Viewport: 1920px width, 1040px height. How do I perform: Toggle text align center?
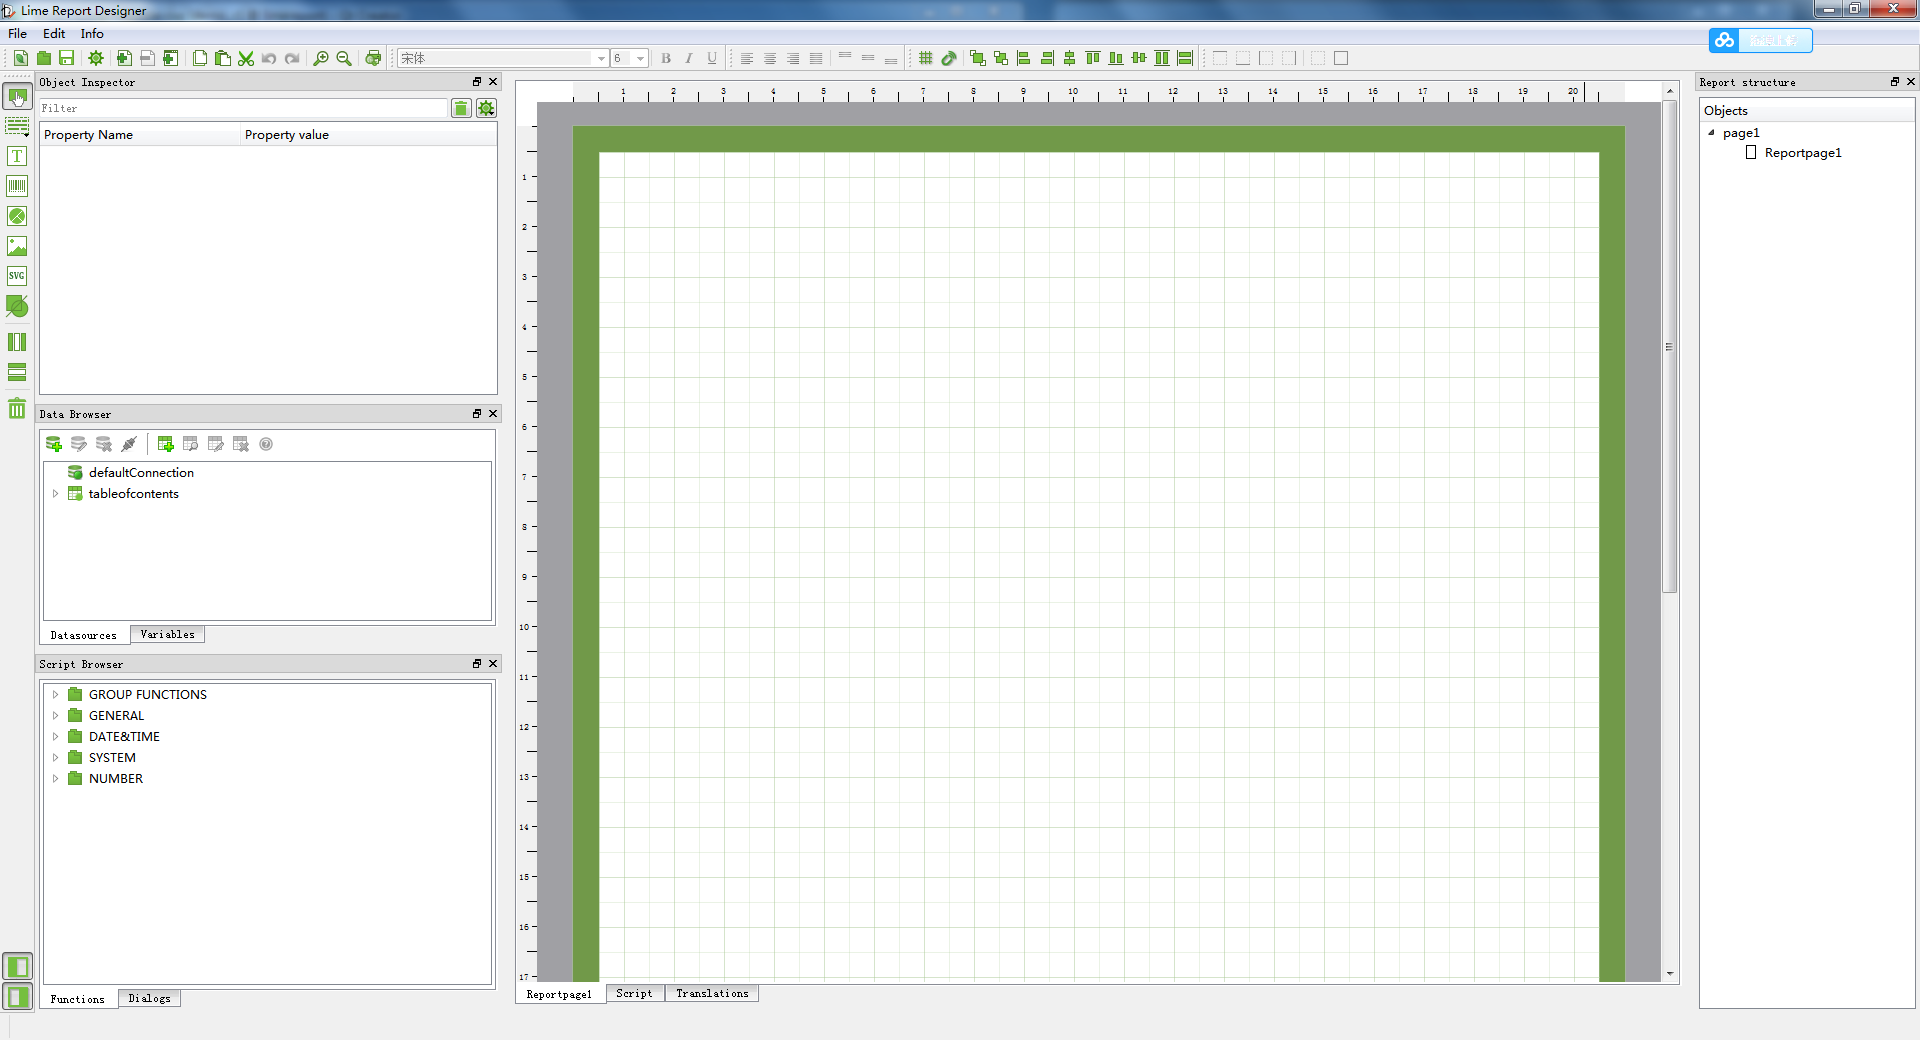pos(770,58)
